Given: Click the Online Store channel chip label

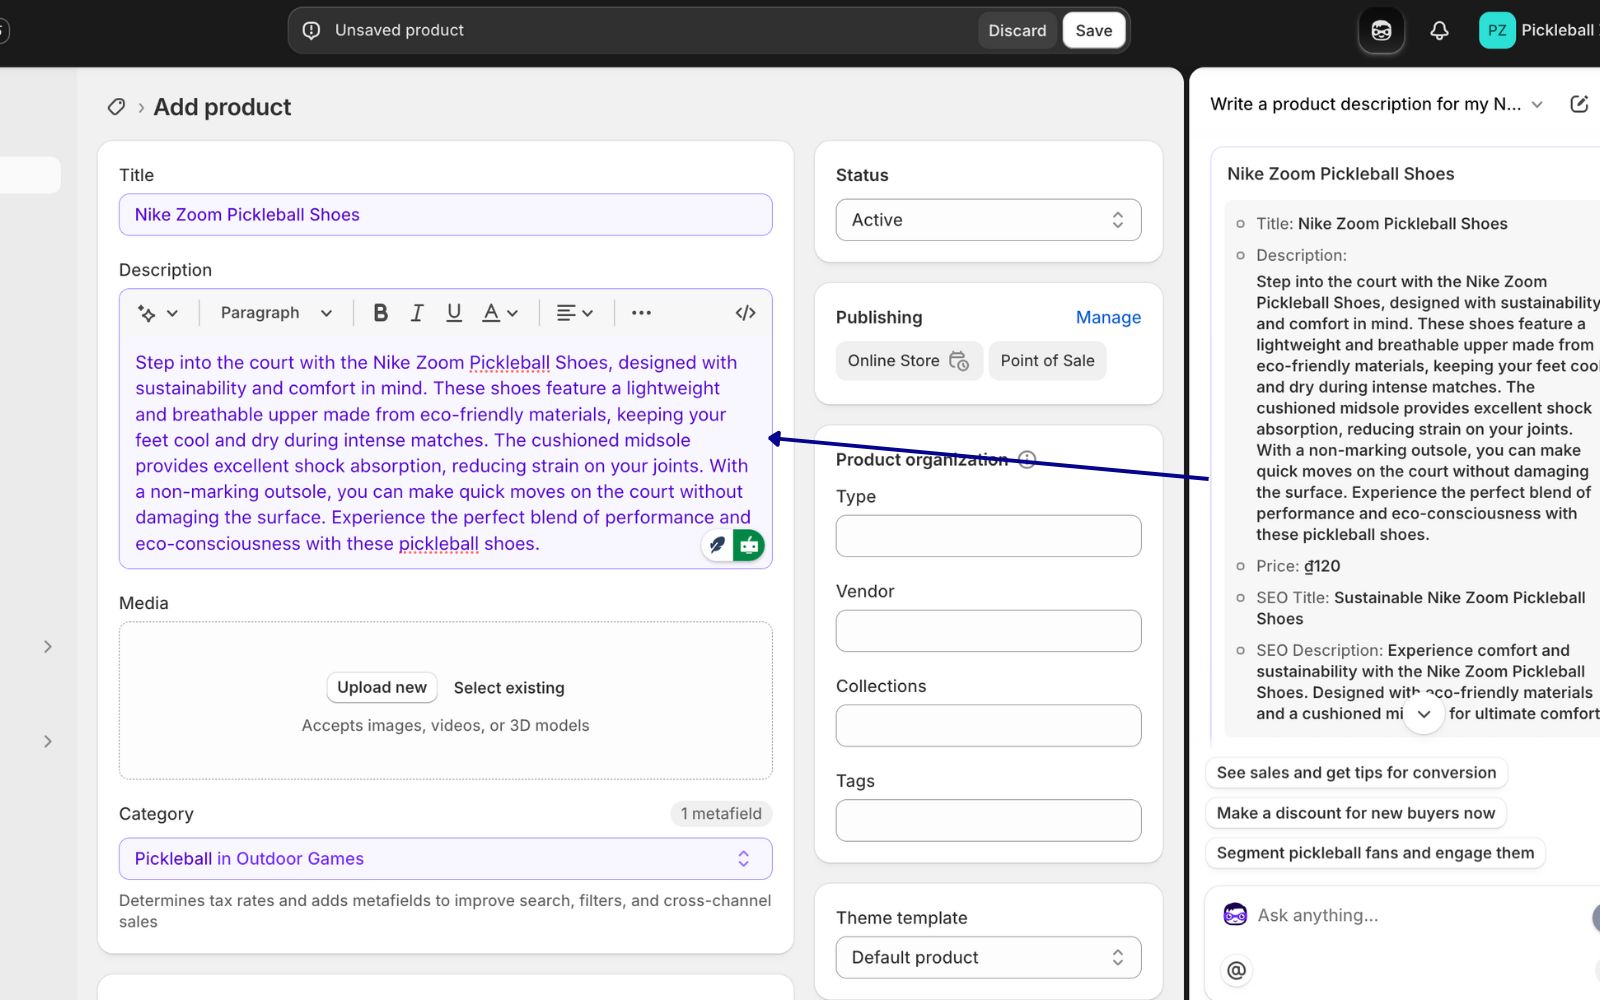Looking at the screenshot, I should point(893,361).
